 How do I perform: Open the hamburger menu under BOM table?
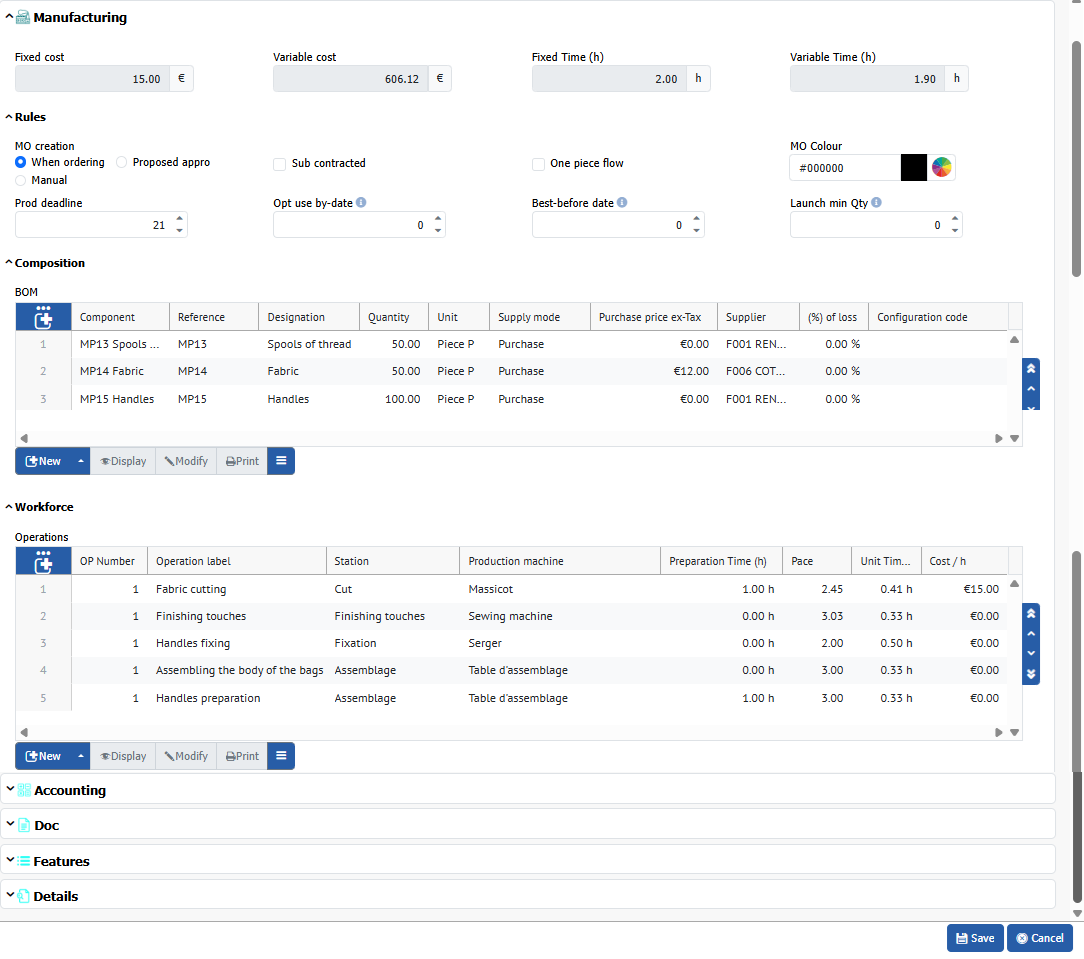(x=281, y=461)
